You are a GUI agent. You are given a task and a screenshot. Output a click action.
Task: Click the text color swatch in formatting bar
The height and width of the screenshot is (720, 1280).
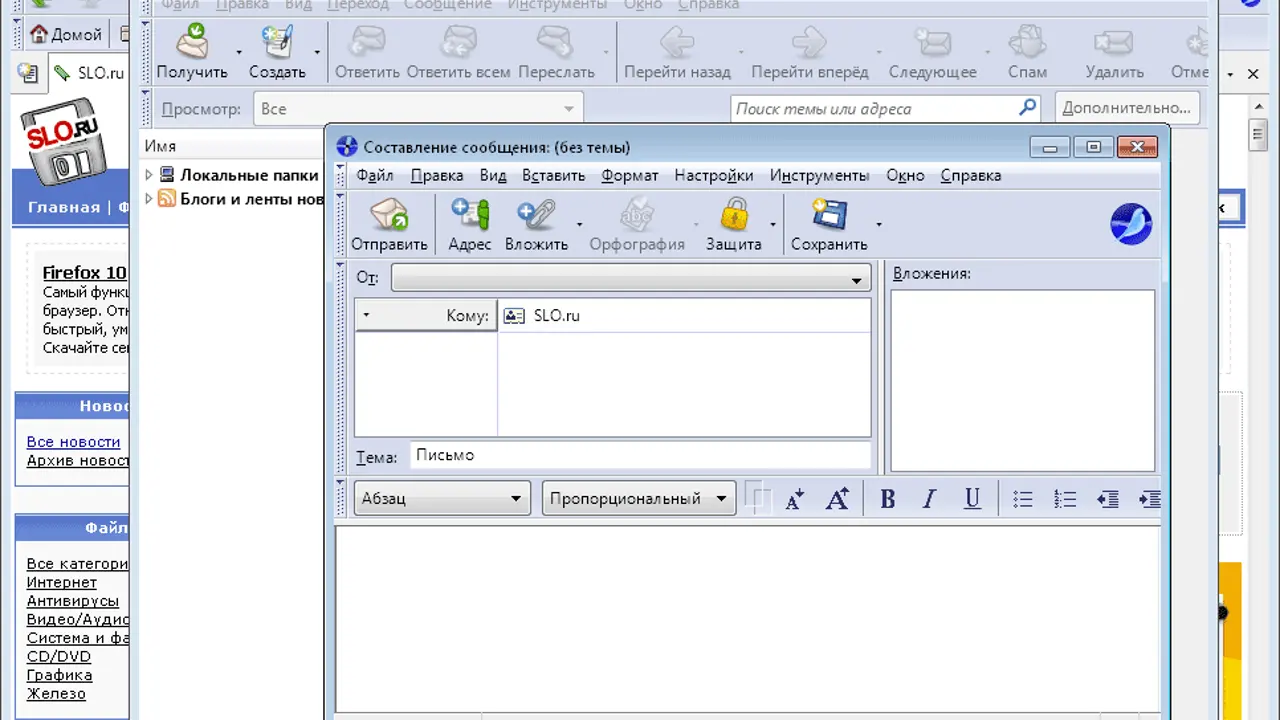coord(755,497)
